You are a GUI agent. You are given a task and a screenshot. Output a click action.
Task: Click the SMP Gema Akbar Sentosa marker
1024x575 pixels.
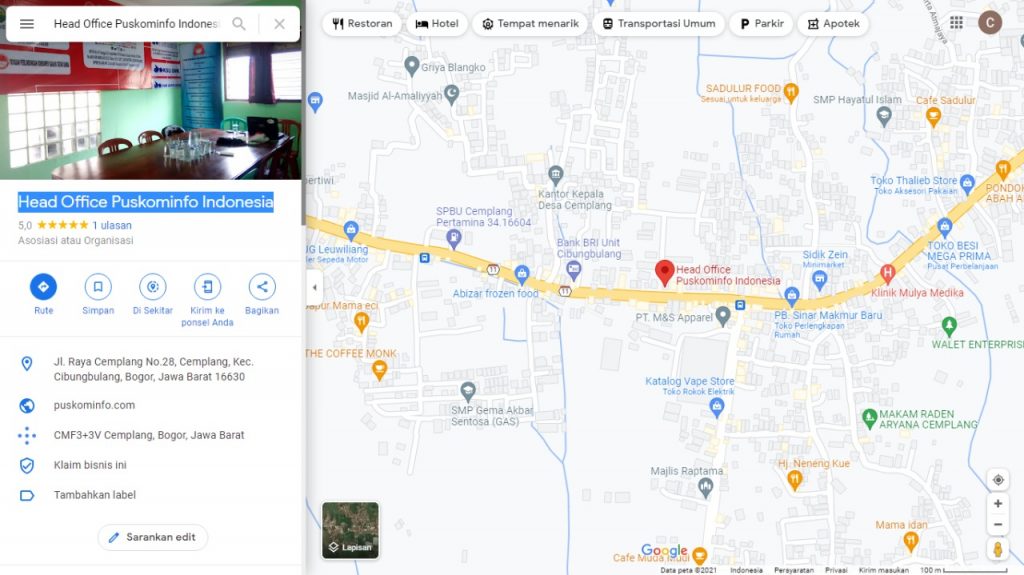tap(468, 391)
